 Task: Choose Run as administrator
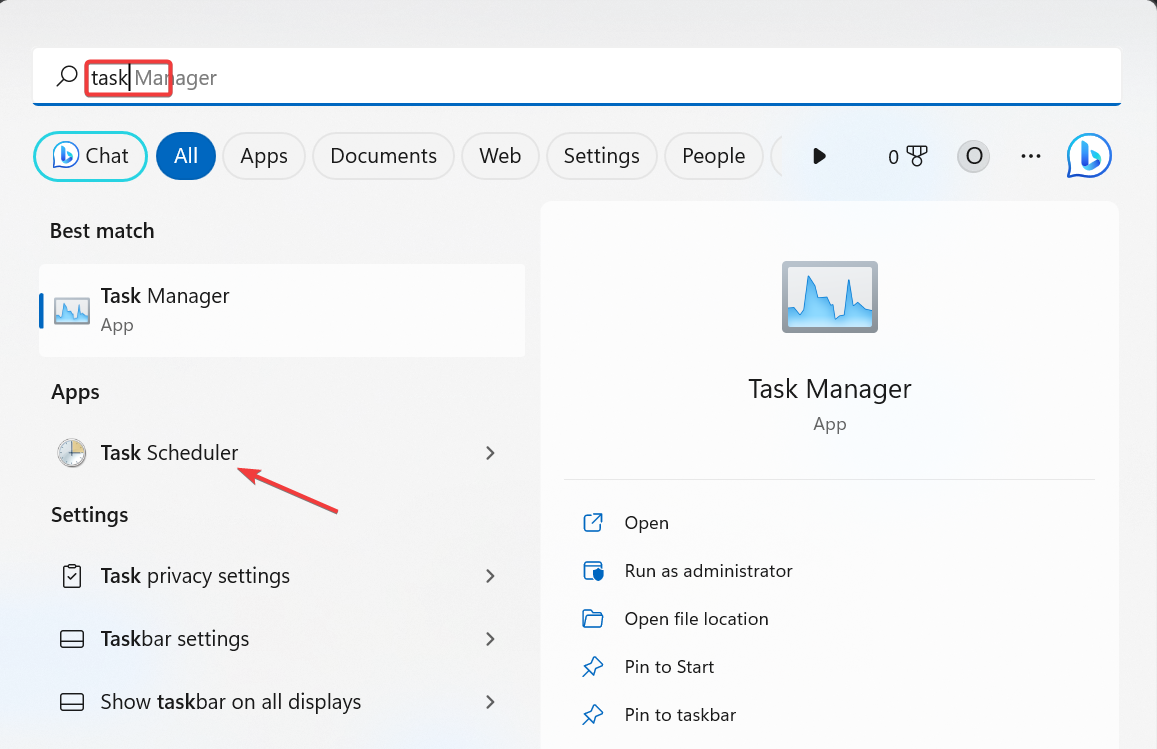tap(708, 570)
